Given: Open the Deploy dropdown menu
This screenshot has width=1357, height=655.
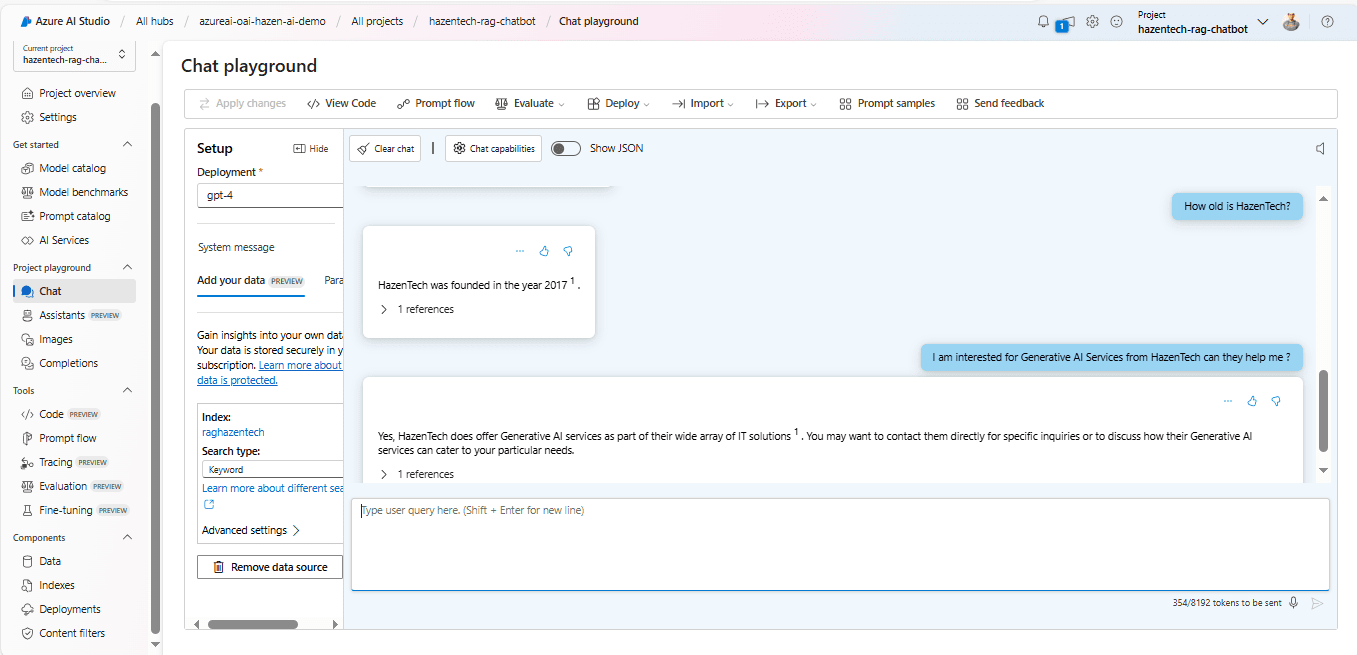Looking at the screenshot, I should tap(618, 103).
